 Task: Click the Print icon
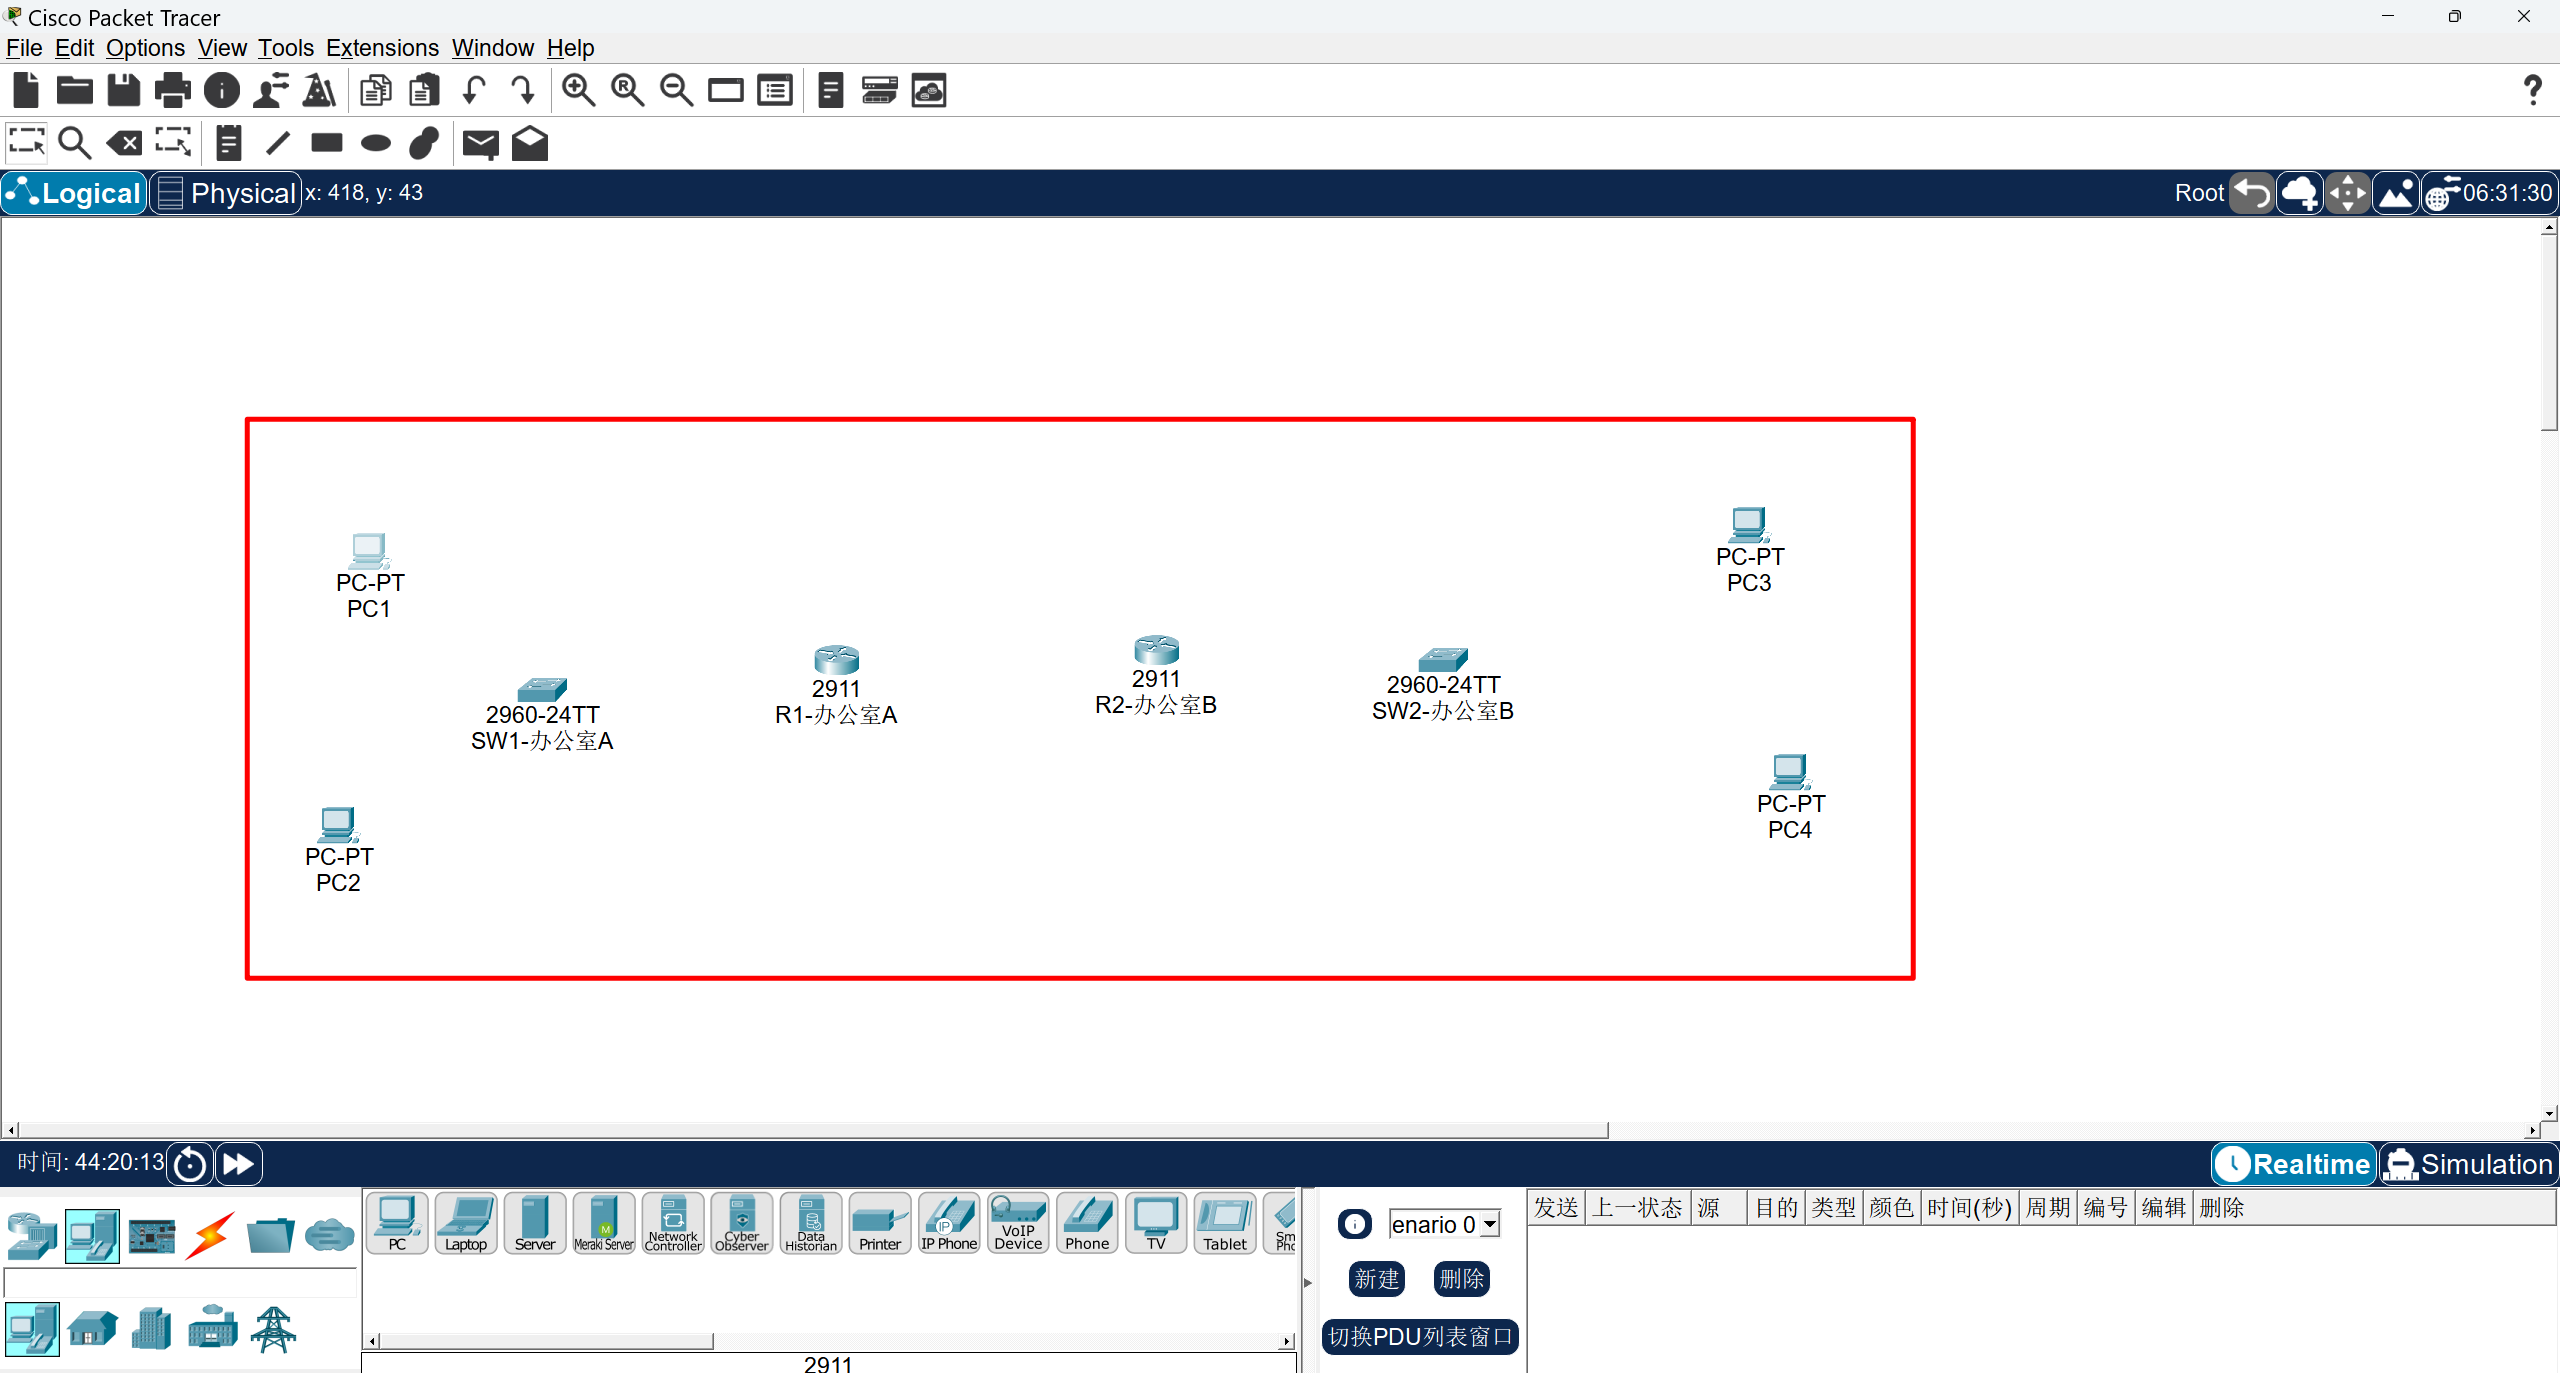pyautogui.click(x=173, y=91)
